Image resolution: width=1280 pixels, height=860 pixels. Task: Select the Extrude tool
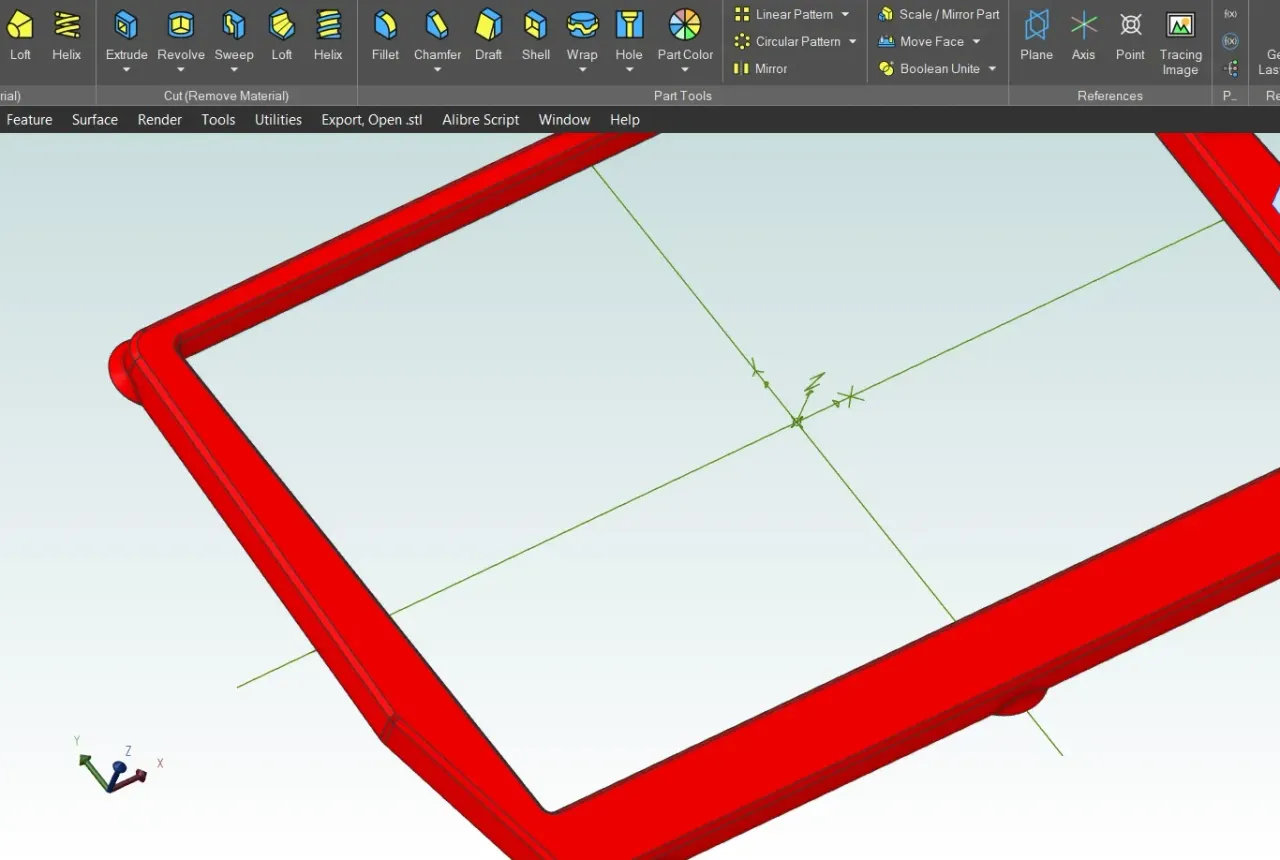tap(126, 30)
